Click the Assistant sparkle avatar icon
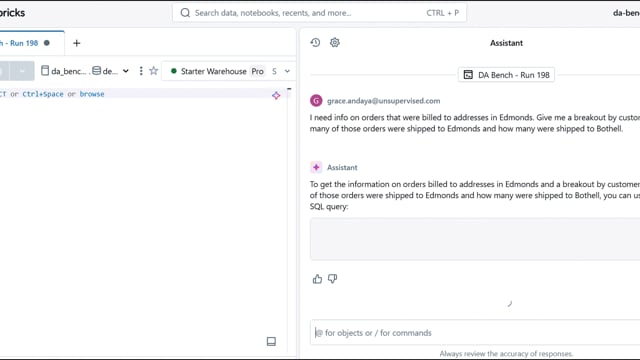 (x=316, y=167)
